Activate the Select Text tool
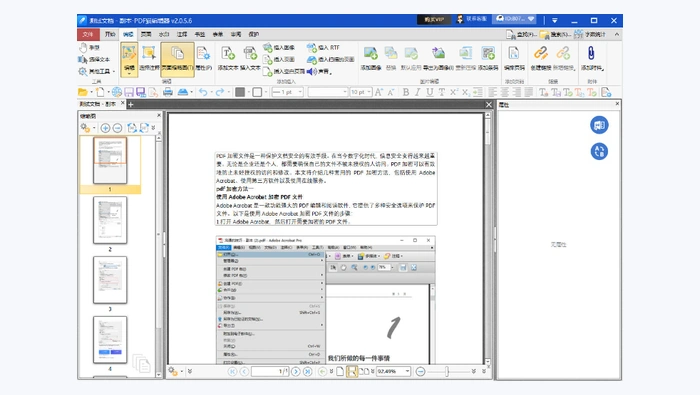 coord(94,59)
